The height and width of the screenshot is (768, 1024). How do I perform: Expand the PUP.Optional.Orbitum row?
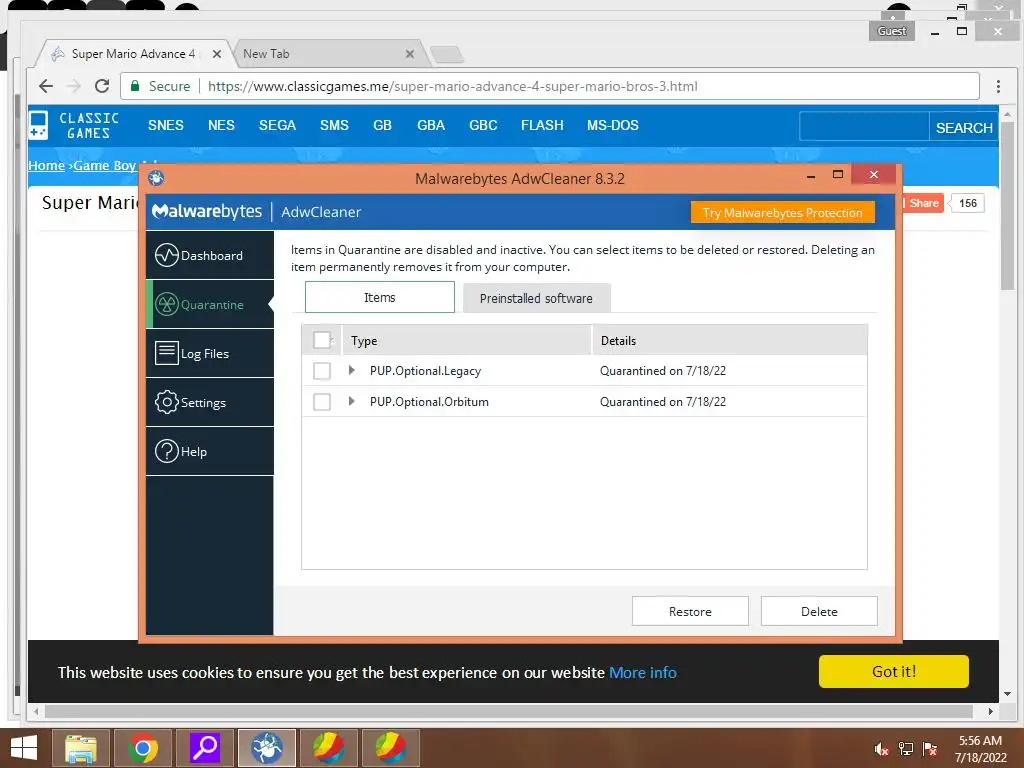[352, 401]
